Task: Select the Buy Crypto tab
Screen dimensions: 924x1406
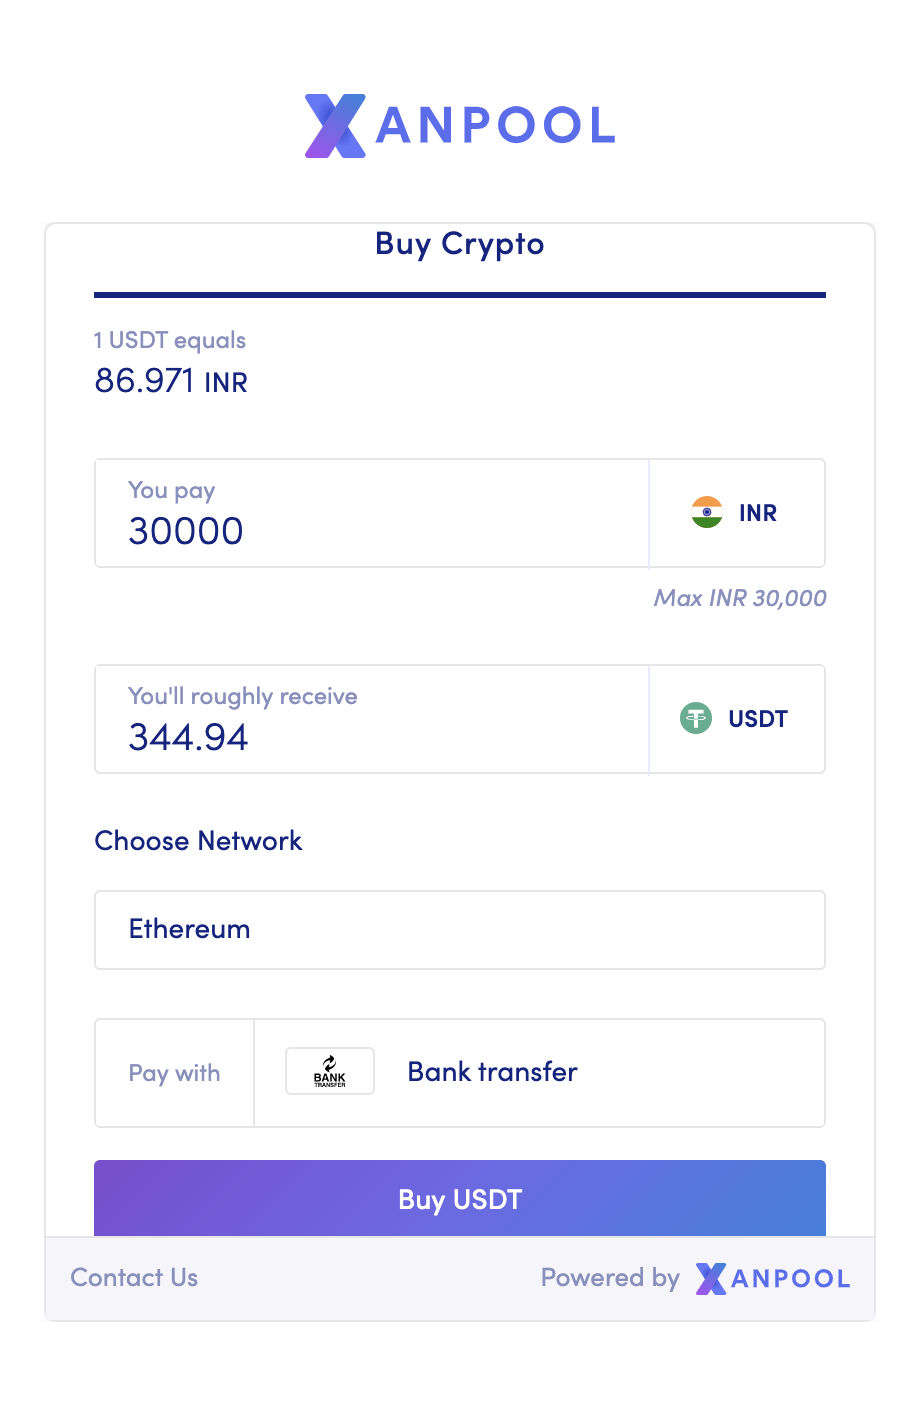Action: (460, 244)
